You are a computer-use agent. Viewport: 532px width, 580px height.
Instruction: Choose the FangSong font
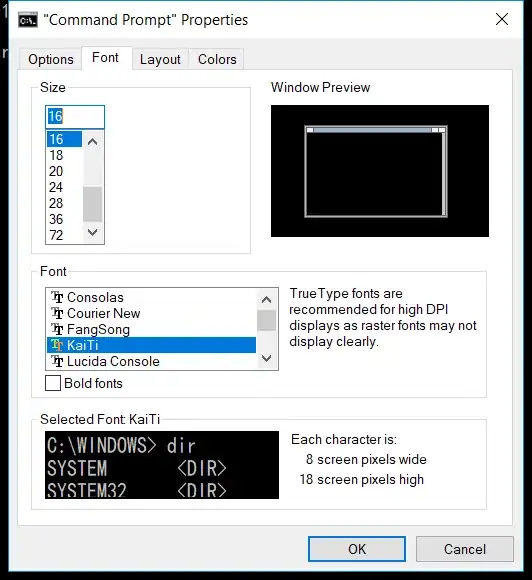[151, 329]
